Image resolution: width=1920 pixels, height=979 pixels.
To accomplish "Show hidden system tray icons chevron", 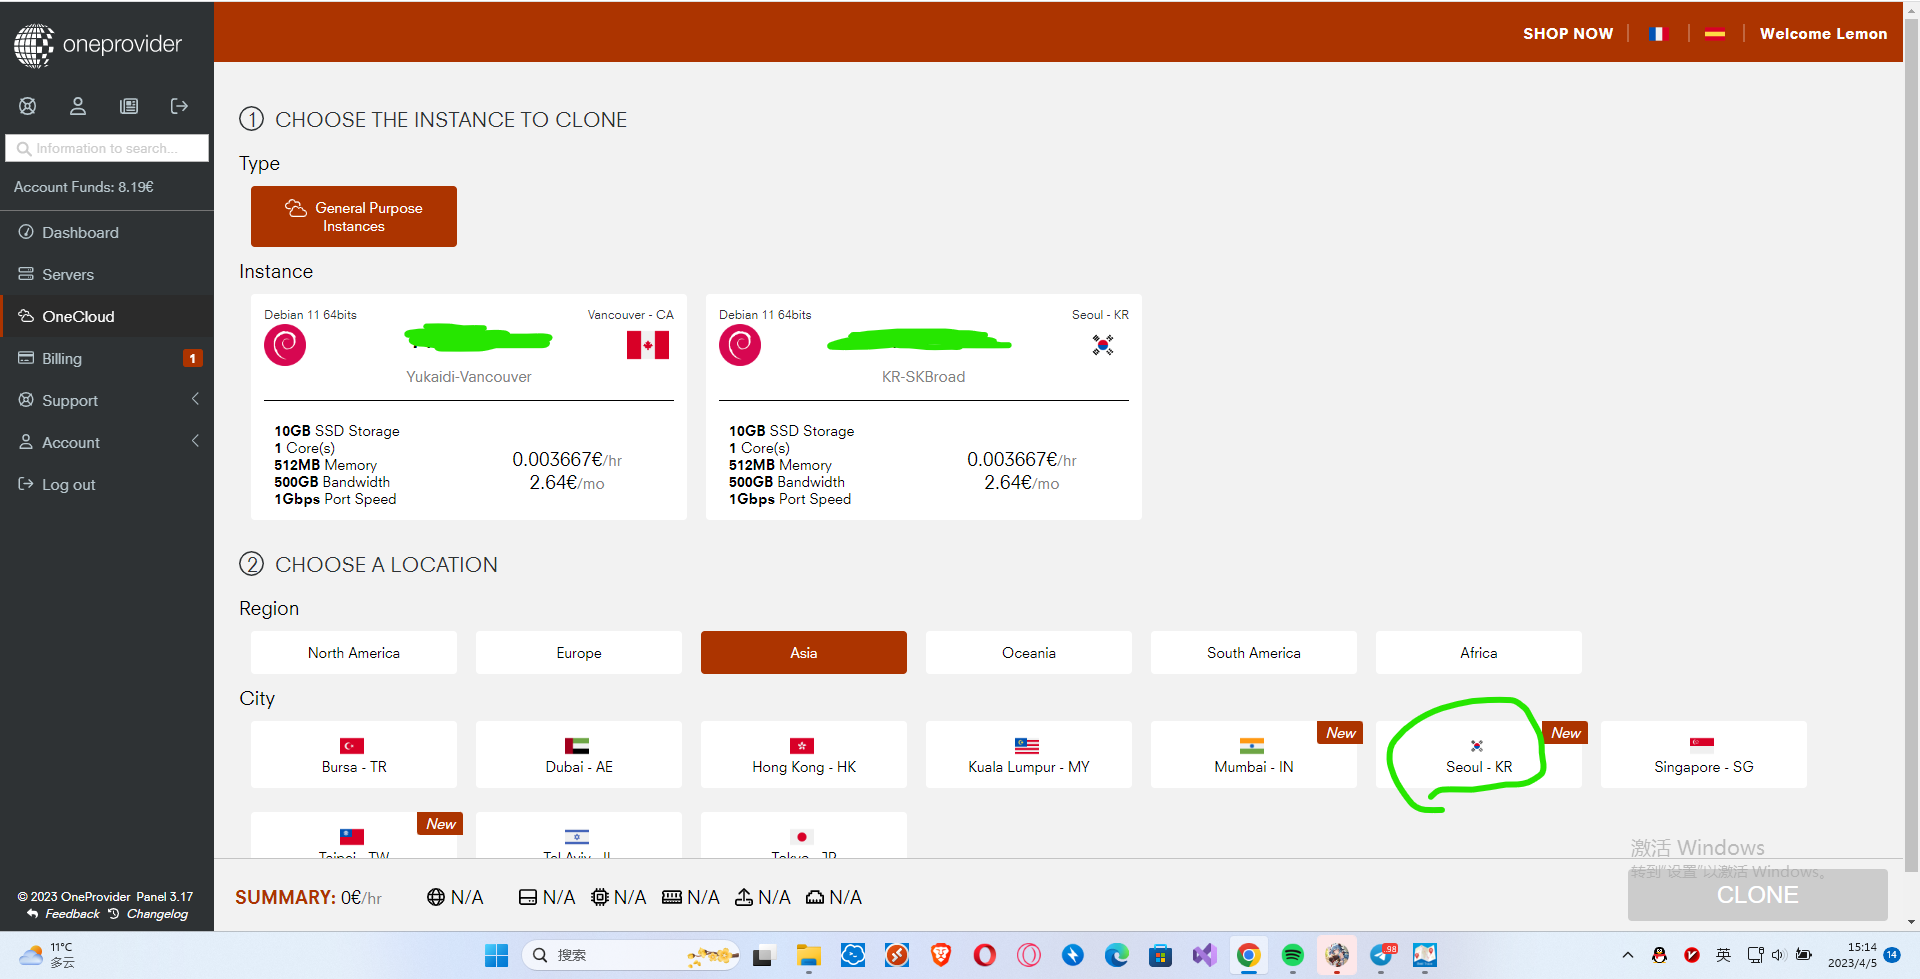I will pos(1627,955).
